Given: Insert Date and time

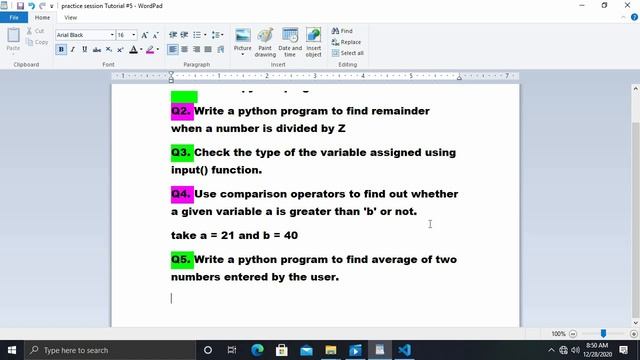Looking at the screenshot, I should [290, 42].
